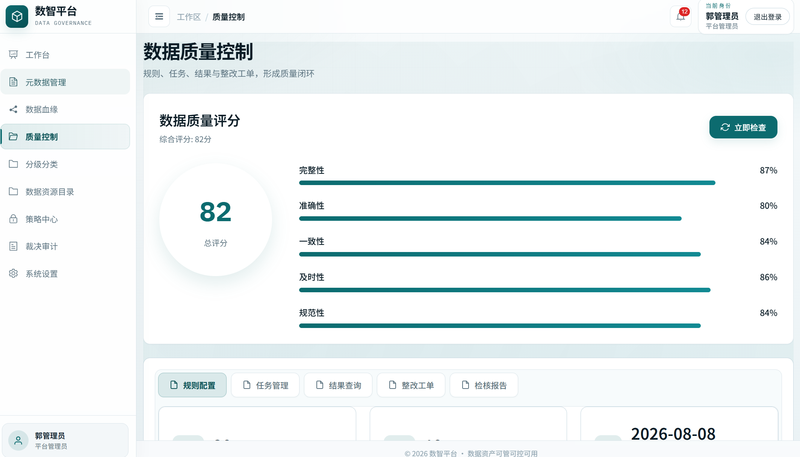Click the refresh icon in the 立即检查 button
Viewport: 800px width, 457px height.
(x=724, y=127)
